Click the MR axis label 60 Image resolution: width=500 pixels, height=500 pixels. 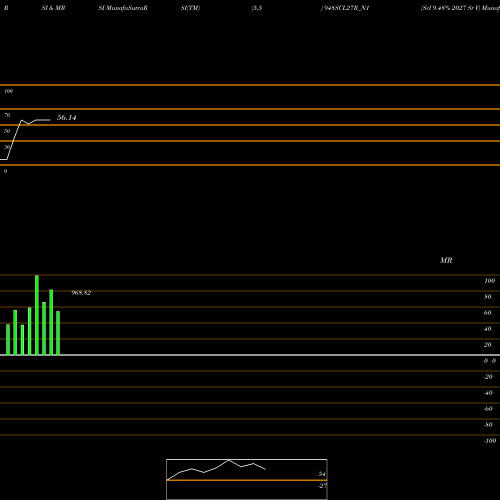click(x=488, y=313)
